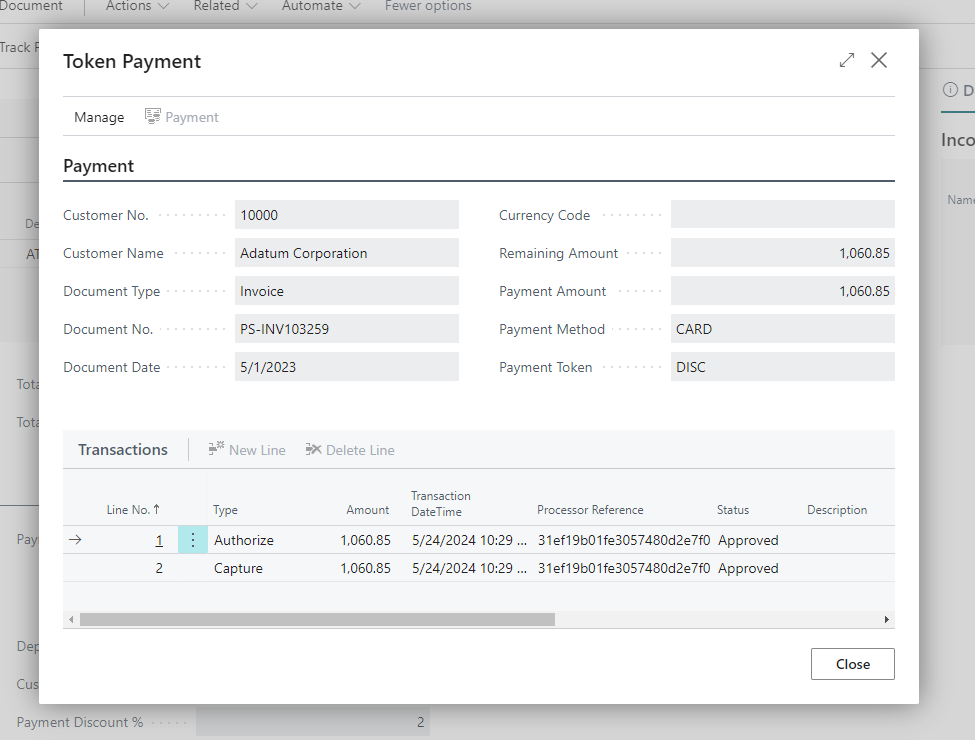
Task: Click the Payment Token field DISC
Action: (x=782, y=367)
